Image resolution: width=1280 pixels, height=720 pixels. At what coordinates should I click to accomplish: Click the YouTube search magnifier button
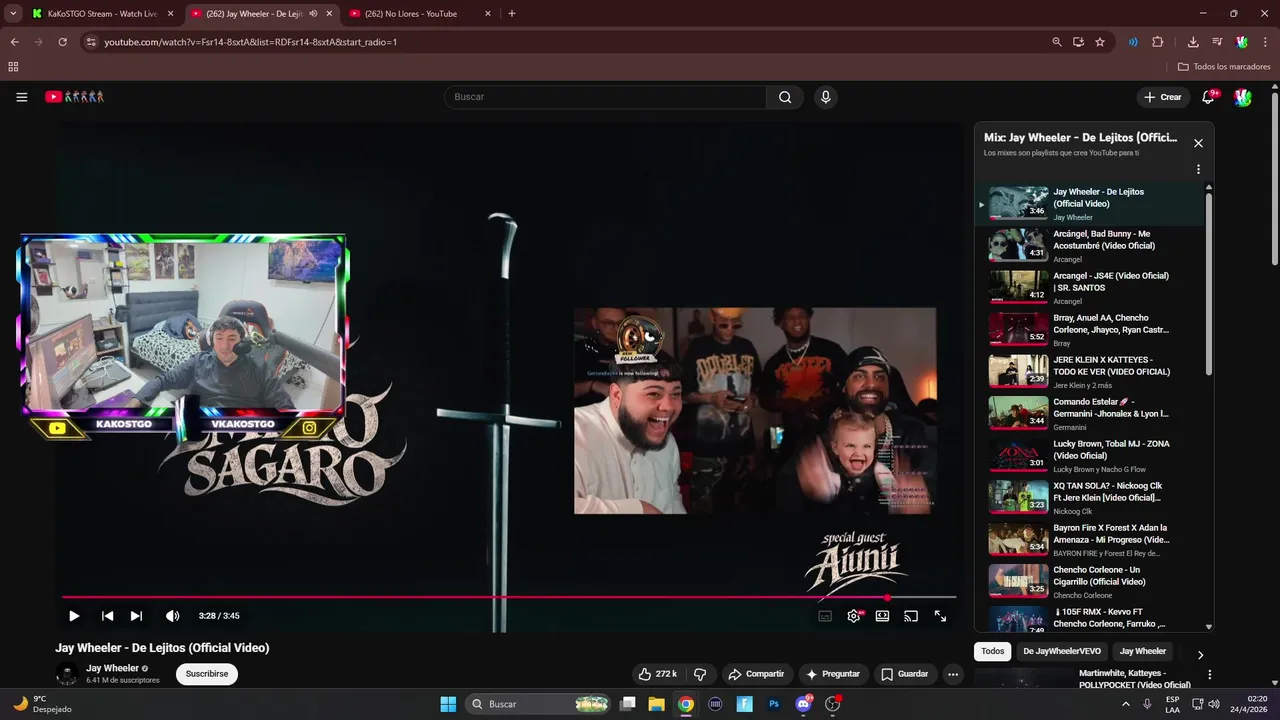[785, 97]
